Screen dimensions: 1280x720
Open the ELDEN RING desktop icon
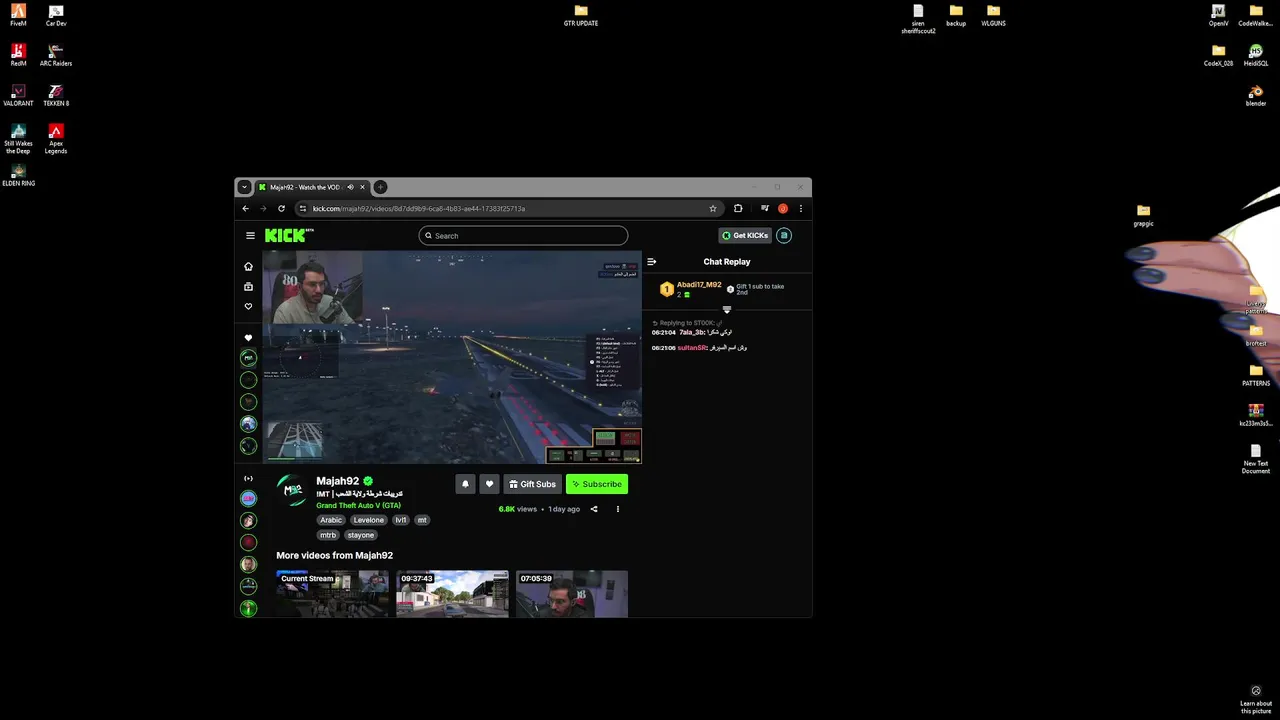point(18,176)
